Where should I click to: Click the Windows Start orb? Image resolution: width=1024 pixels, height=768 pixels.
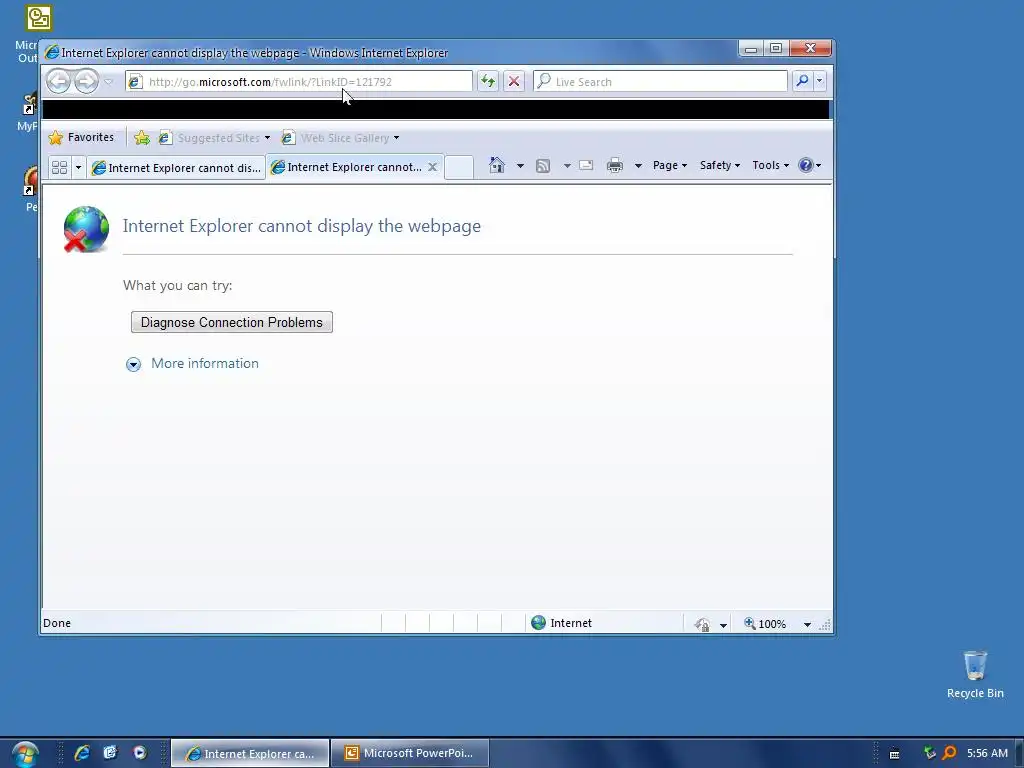coord(25,754)
